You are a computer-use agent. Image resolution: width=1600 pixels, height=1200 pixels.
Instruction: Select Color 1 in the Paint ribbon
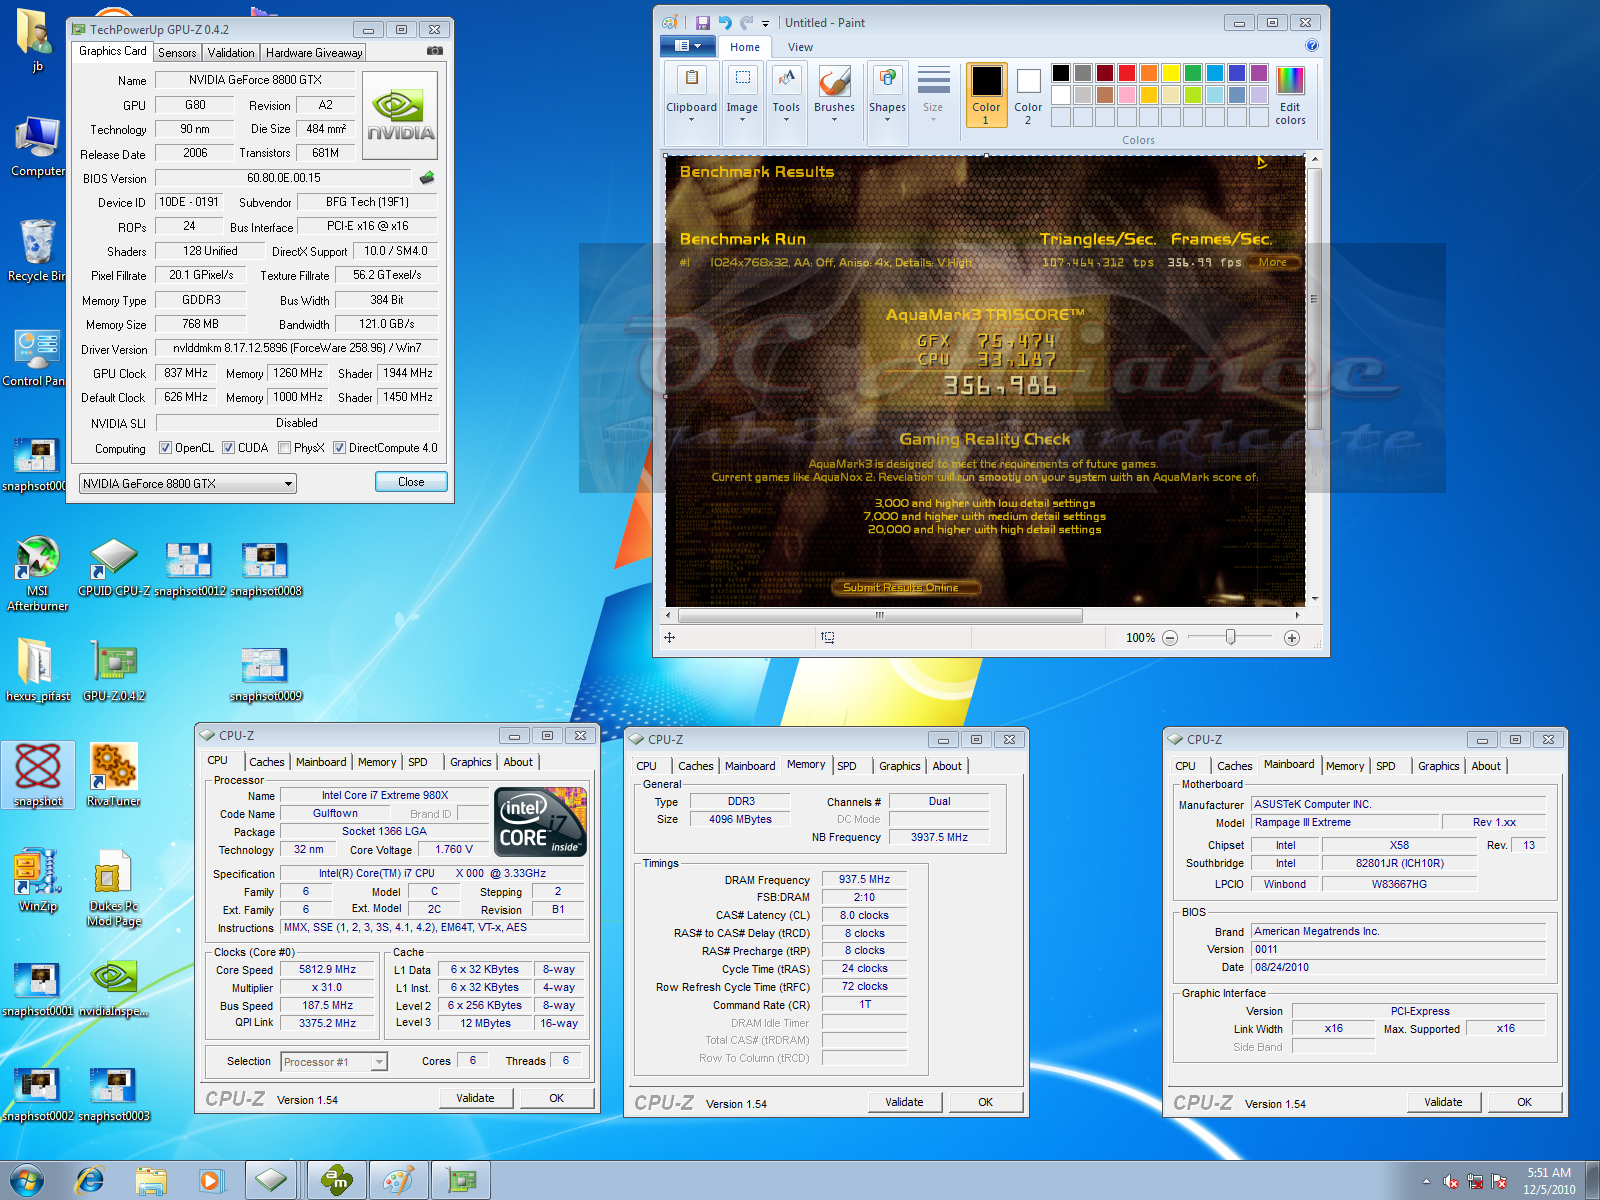pyautogui.click(x=986, y=95)
